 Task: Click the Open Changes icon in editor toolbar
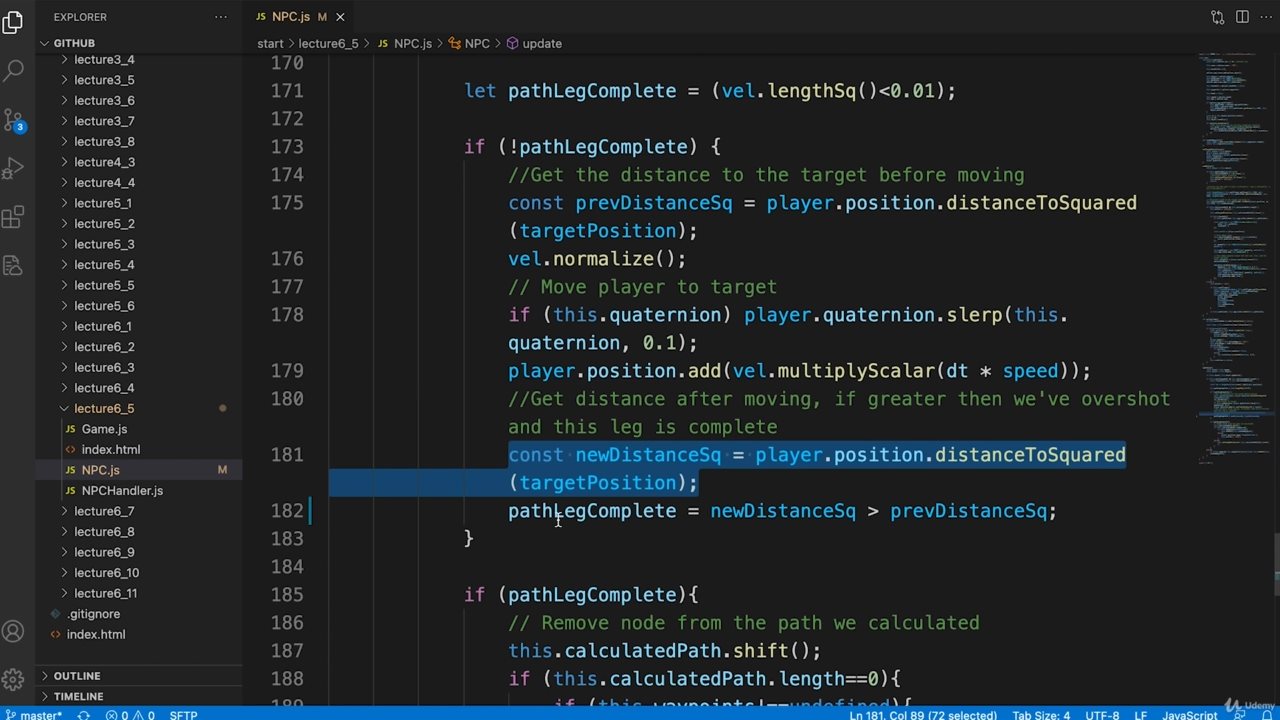click(1217, 17)
